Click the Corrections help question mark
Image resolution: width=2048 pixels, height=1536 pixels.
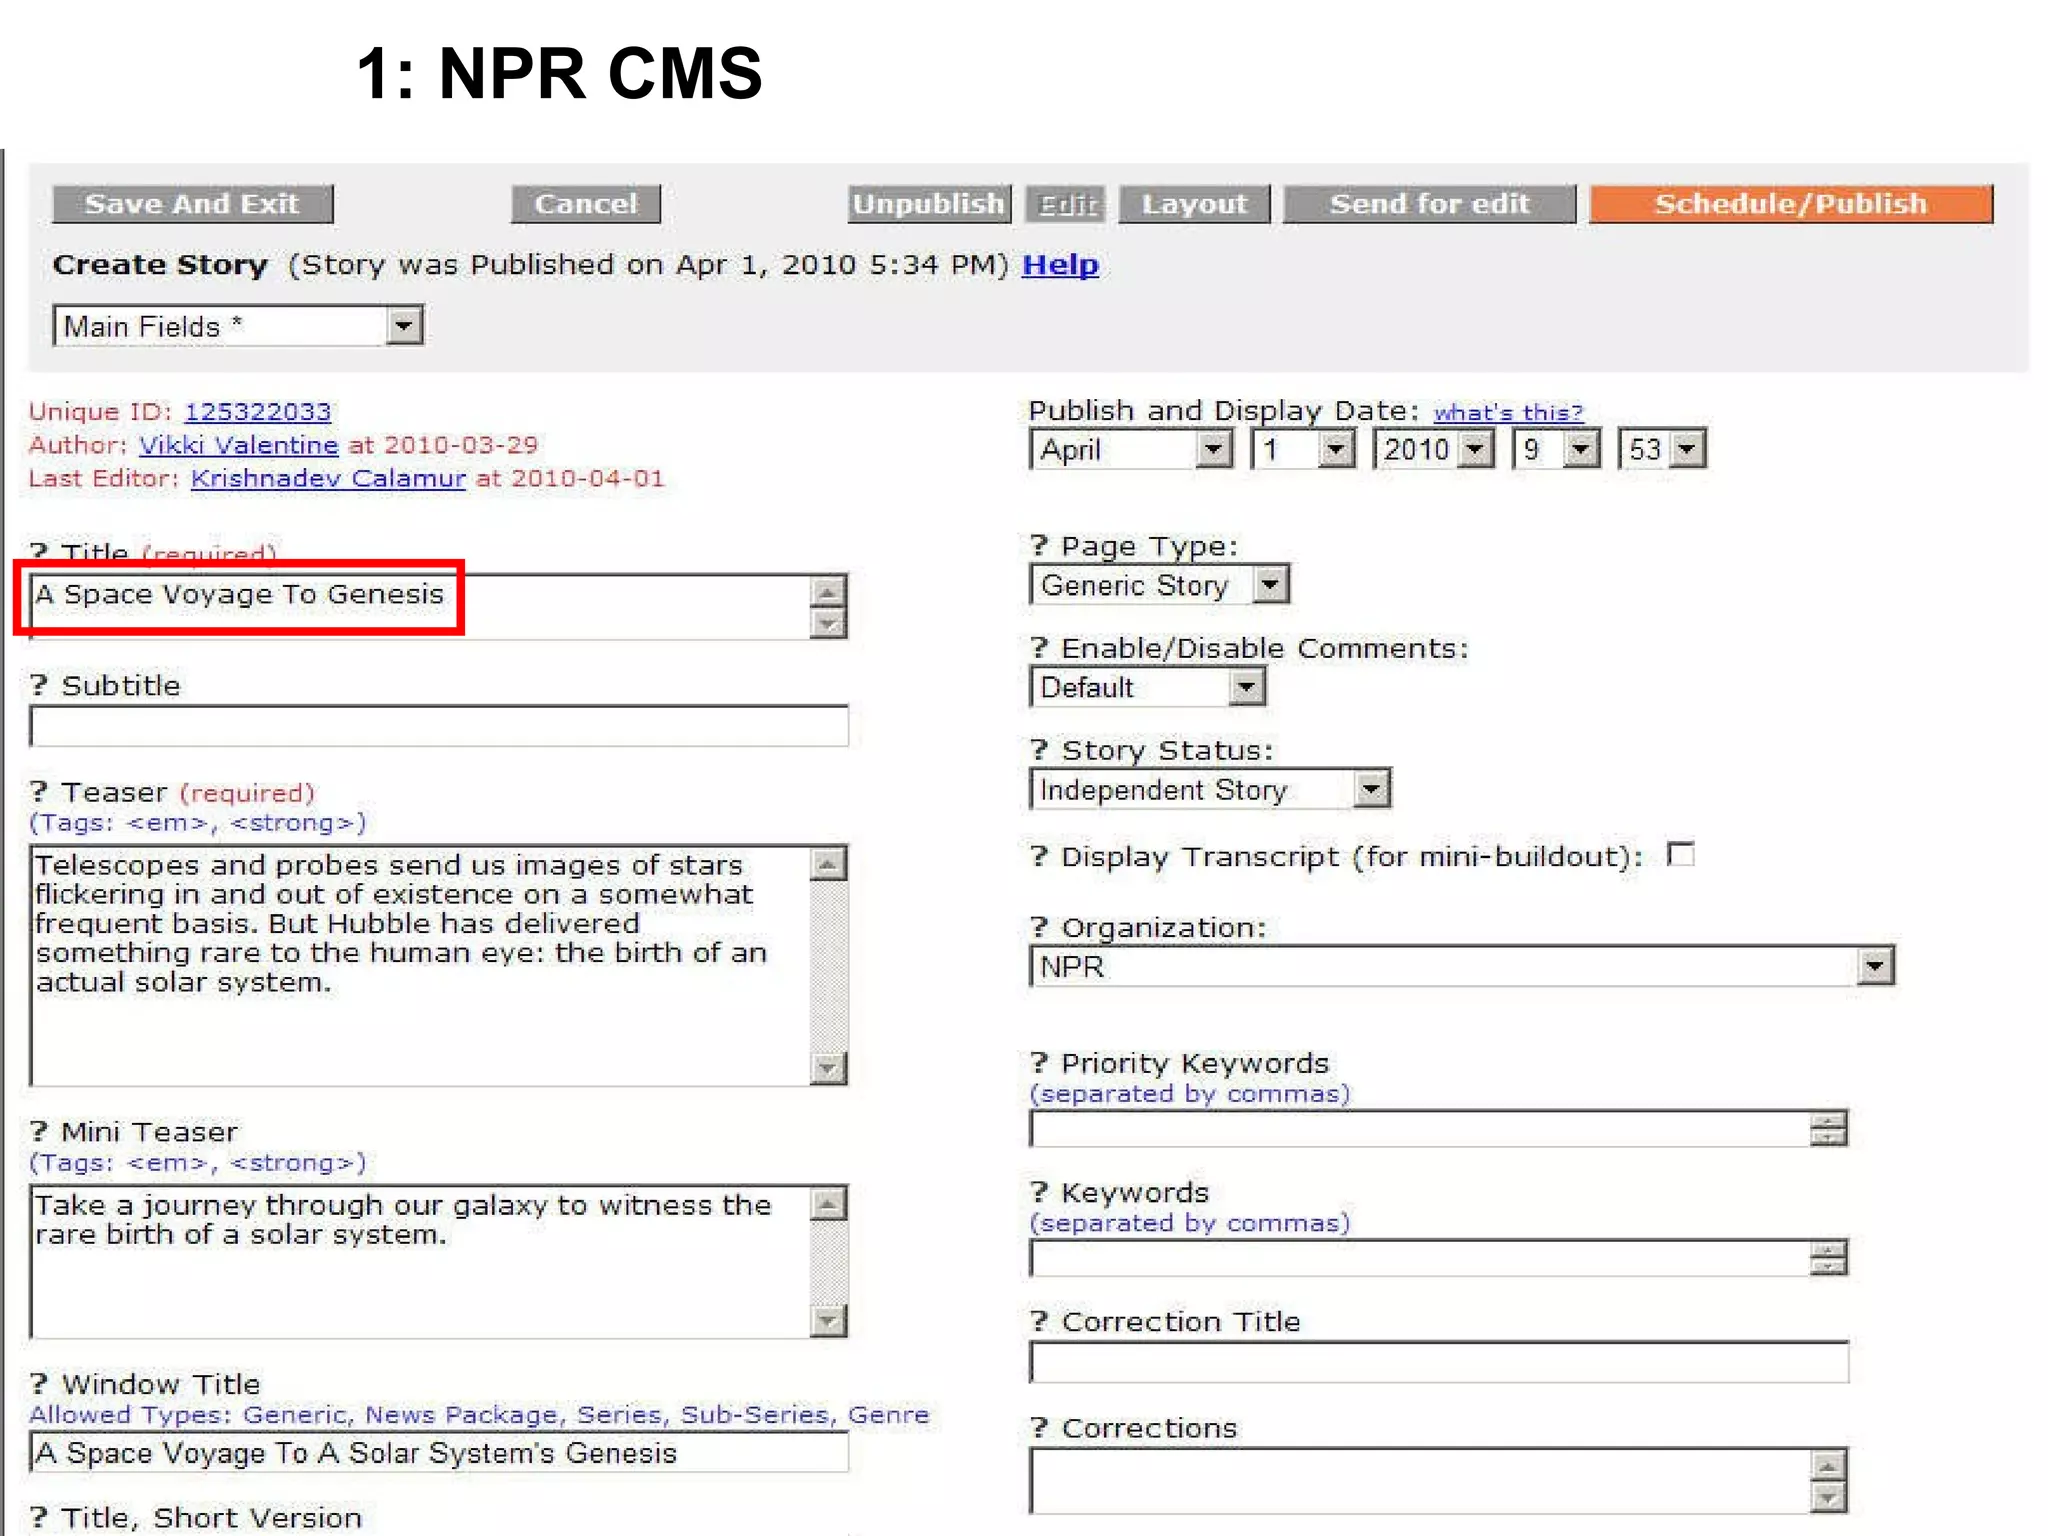pyautogui.click(x=1039, y=1427)
